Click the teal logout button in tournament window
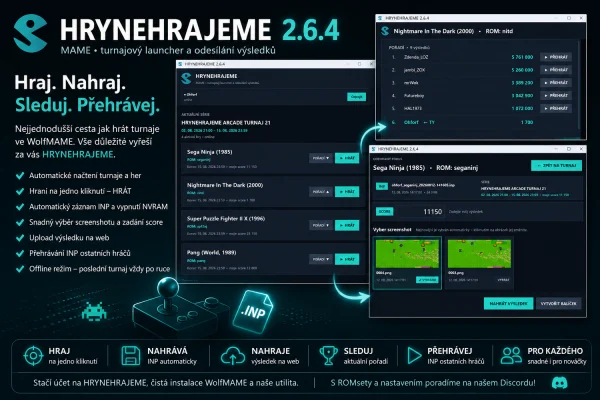Viewport: 600px width, 400px height. pos(357,97)
